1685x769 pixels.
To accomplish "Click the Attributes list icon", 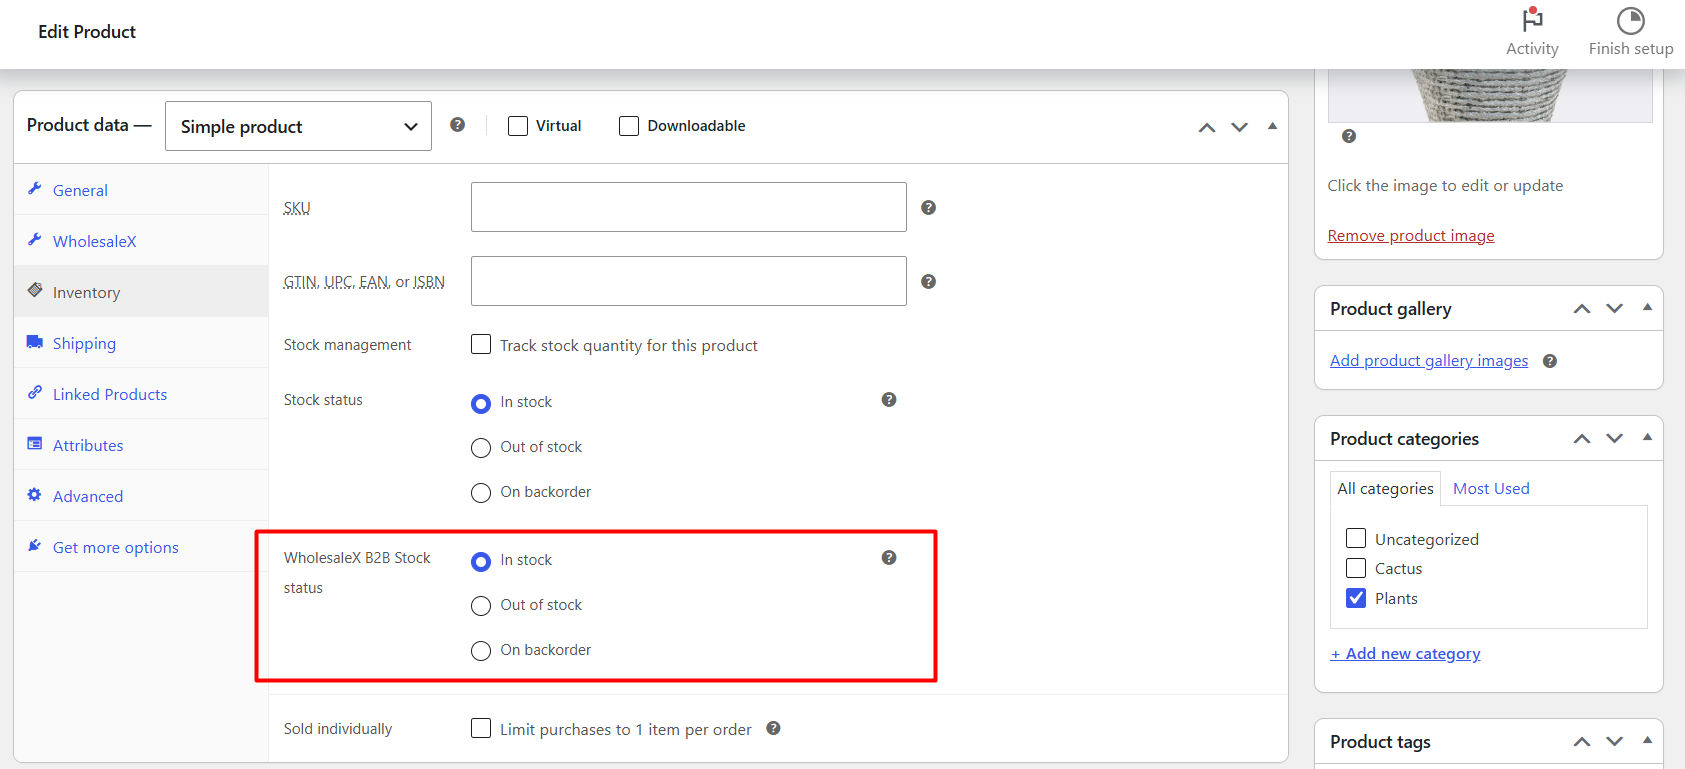I will pyautogui.click(x=35, y=443).
